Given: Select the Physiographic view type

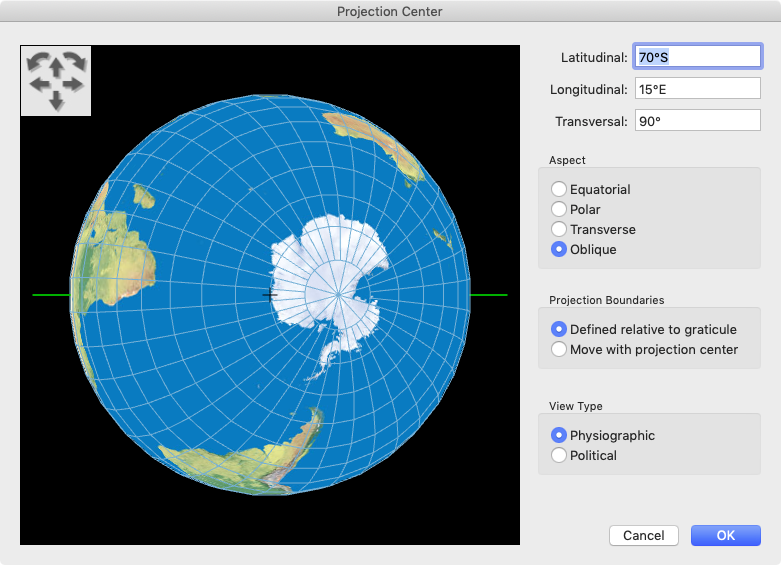Looking at the screenshot, I should (x=559, y=435).
